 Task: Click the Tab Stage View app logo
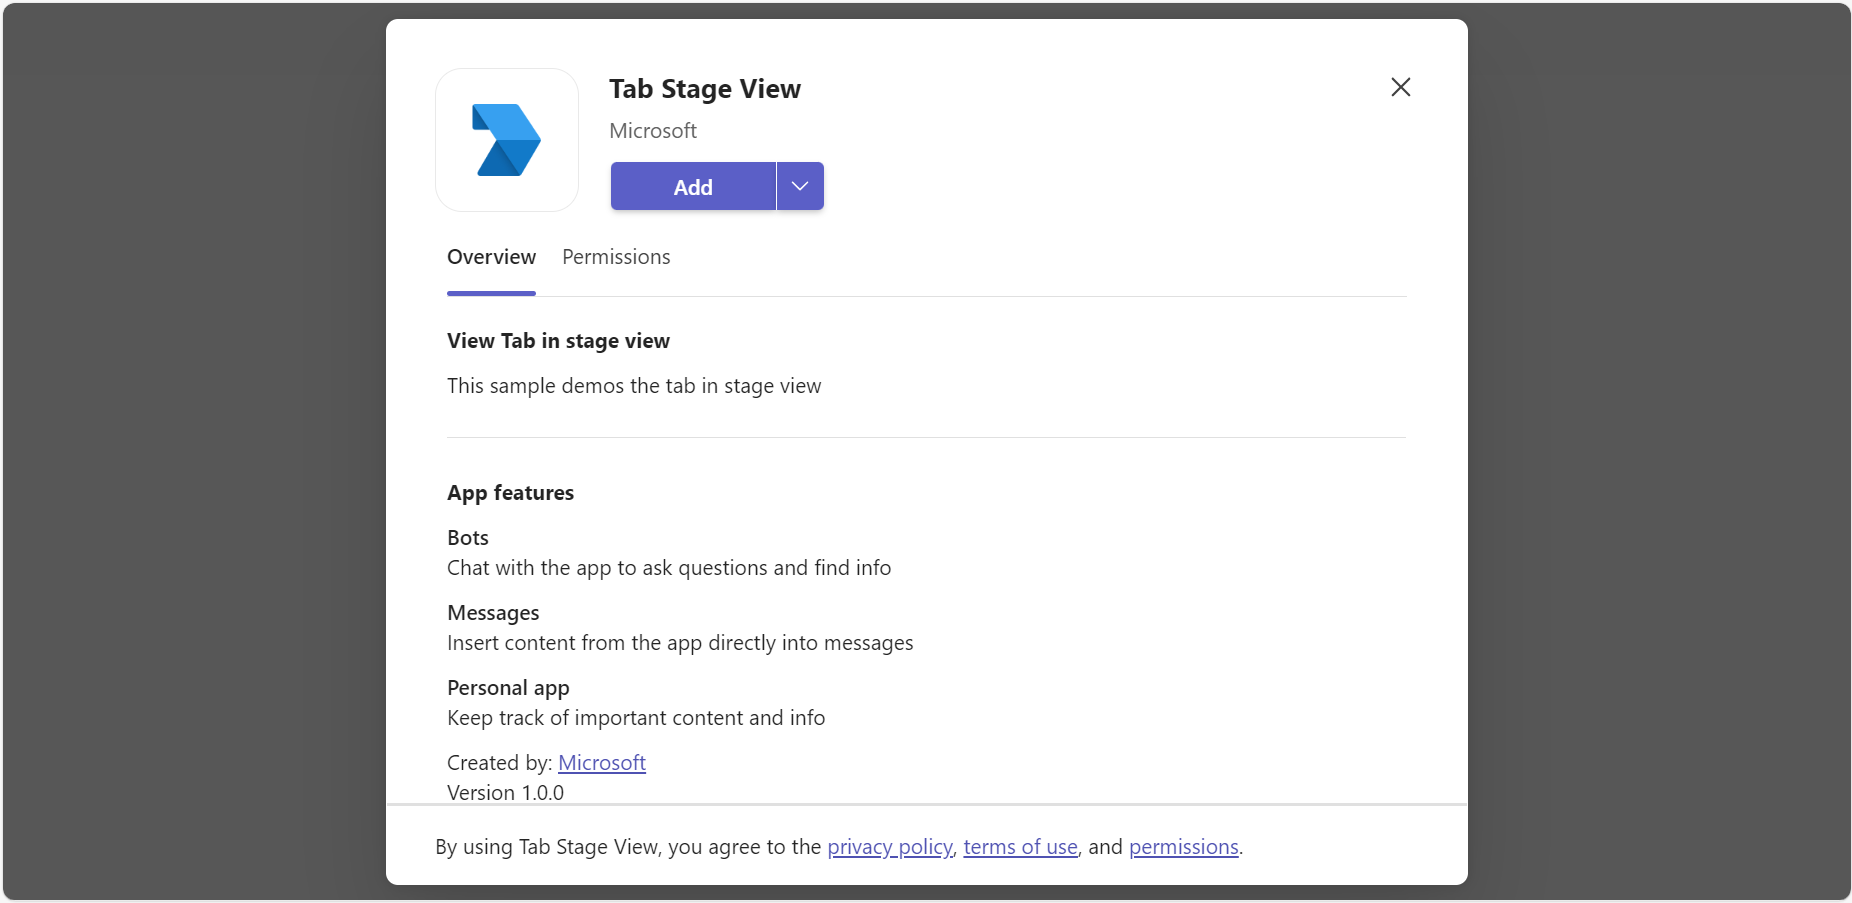(x=507, y=140)
